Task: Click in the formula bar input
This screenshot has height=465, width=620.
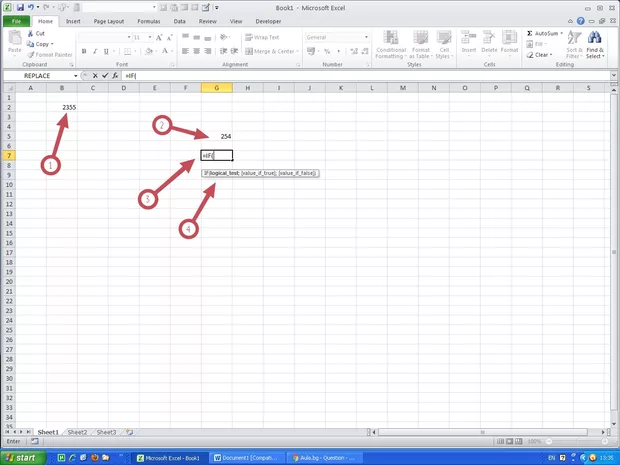Action: 367,76
